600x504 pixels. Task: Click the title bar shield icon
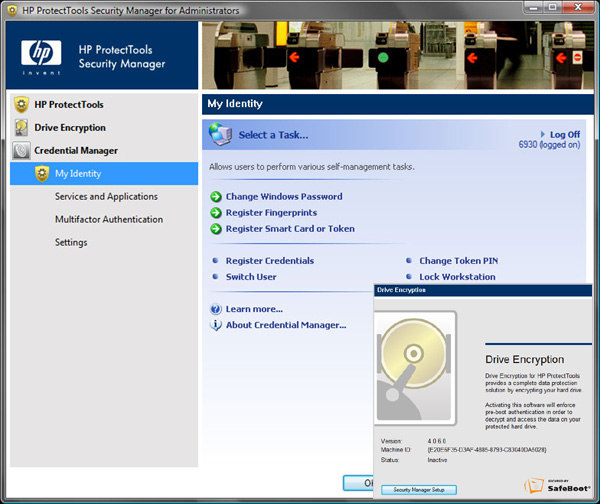click(12, 10)
